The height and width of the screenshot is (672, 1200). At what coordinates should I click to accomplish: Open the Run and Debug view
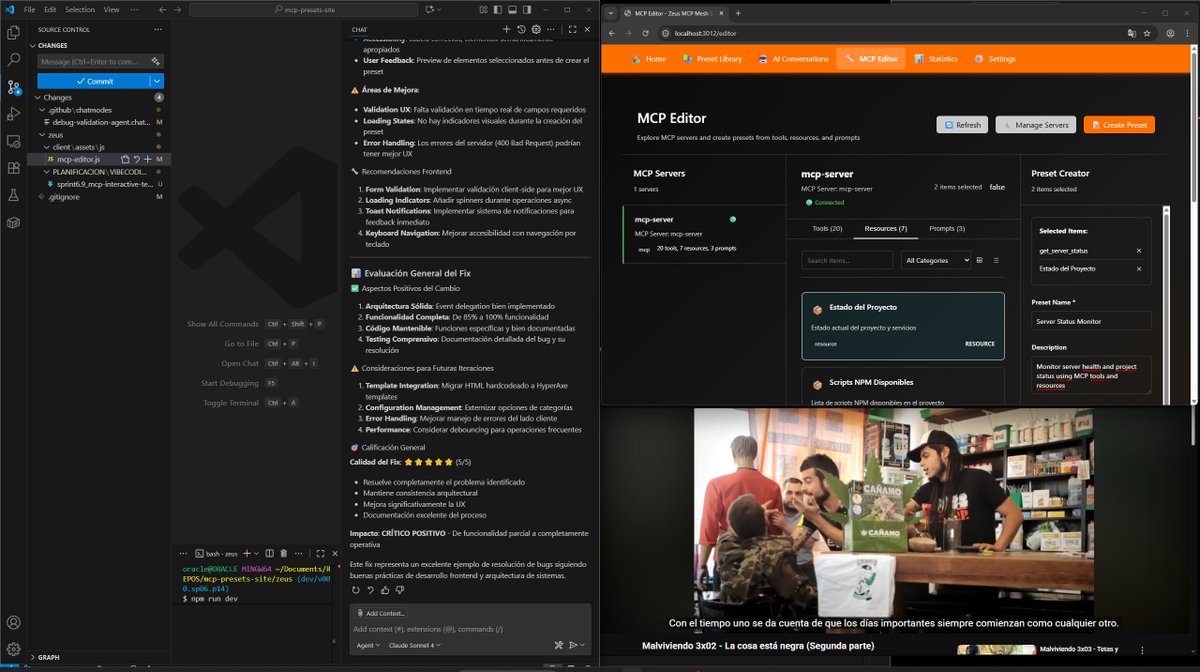tap(14, 114)
